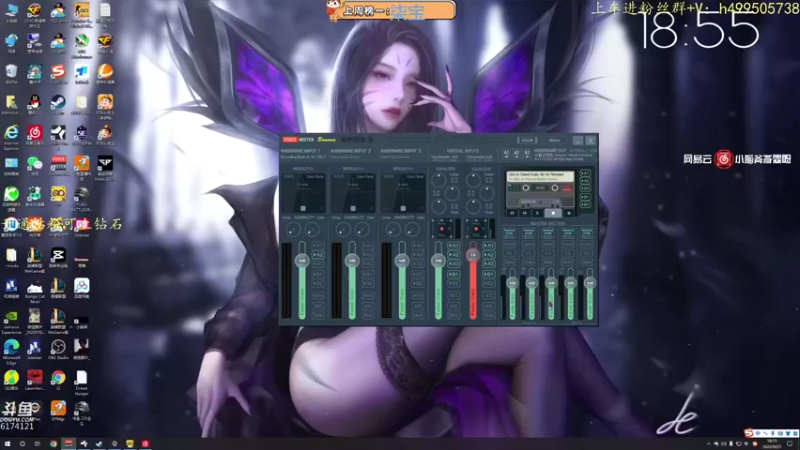Toggle B1 bus on second virtual input
Screen dimensions: 800x450
pyautogui.click(x=488, y=274)
